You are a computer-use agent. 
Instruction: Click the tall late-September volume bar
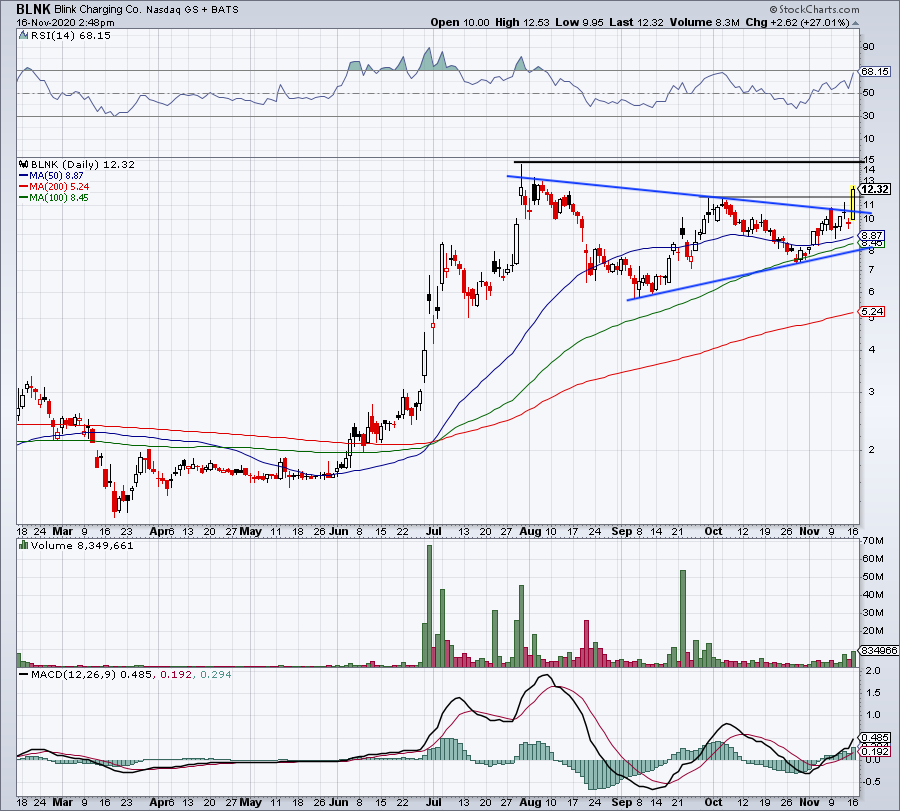click(683, 618)
